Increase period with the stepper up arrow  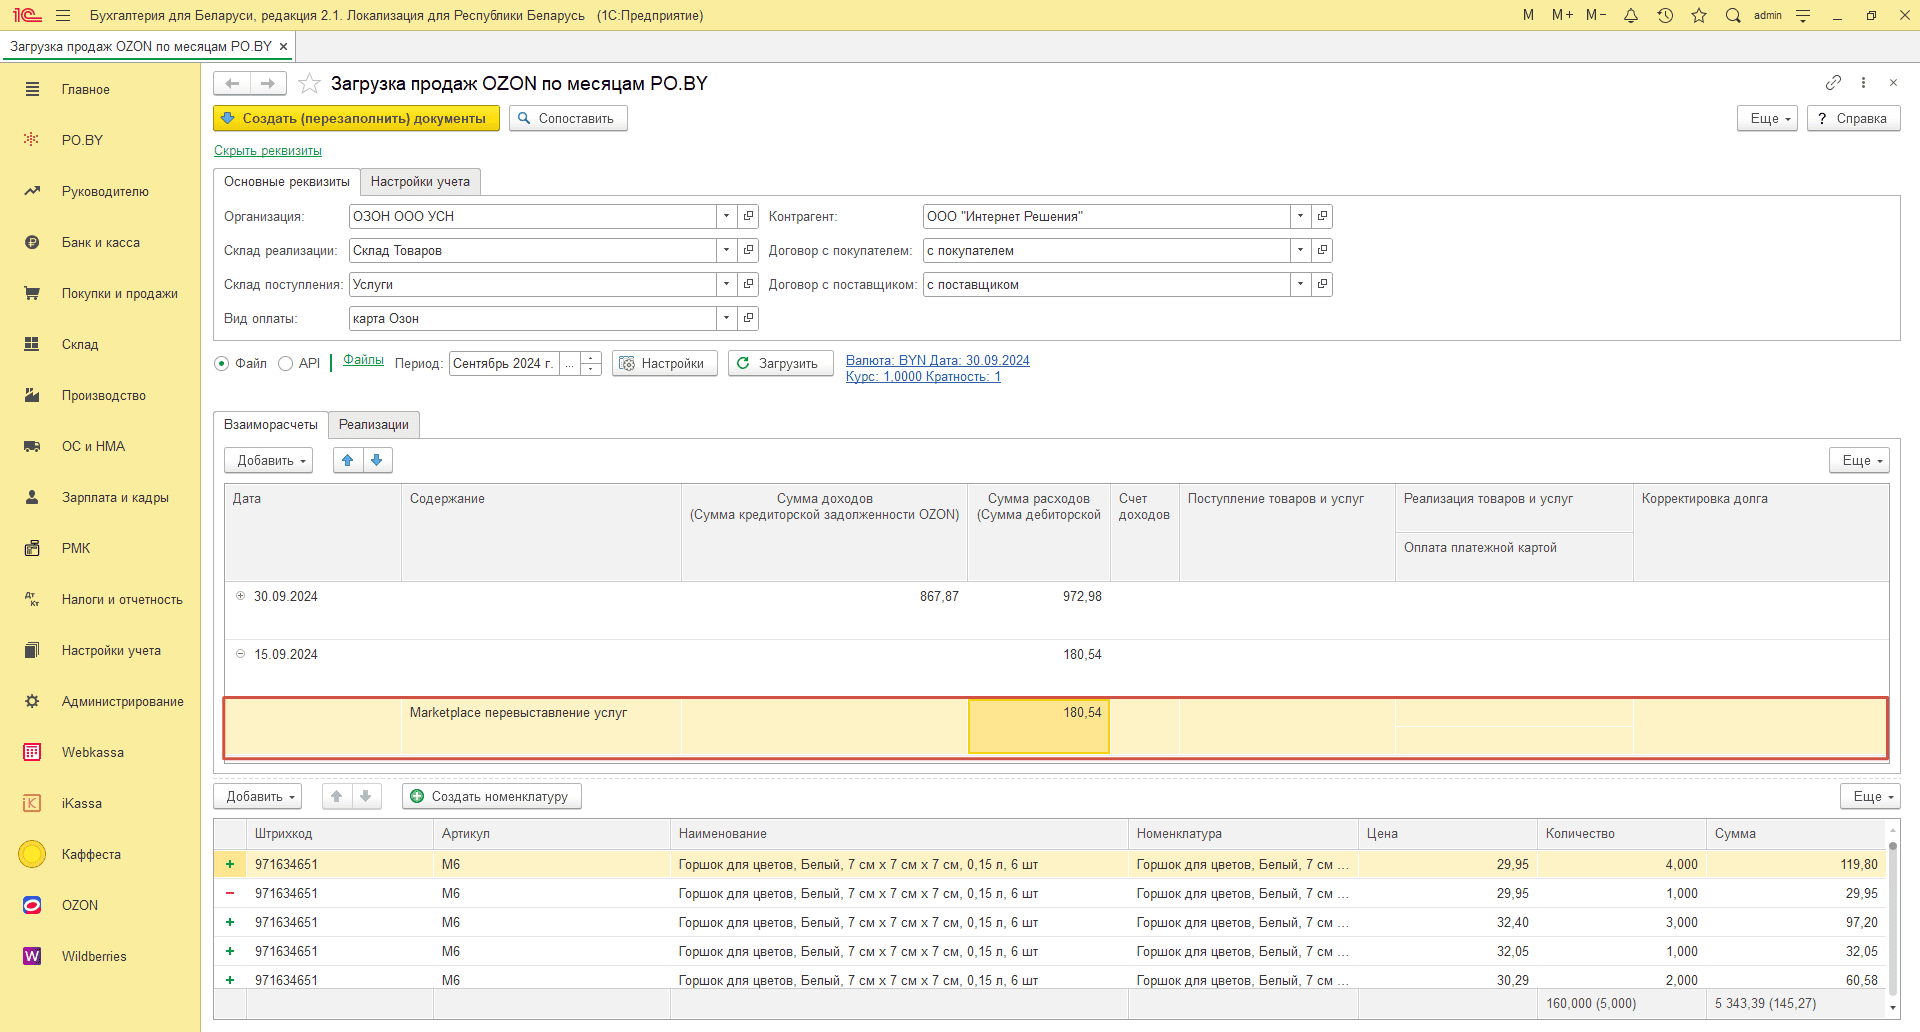[591, 357]
